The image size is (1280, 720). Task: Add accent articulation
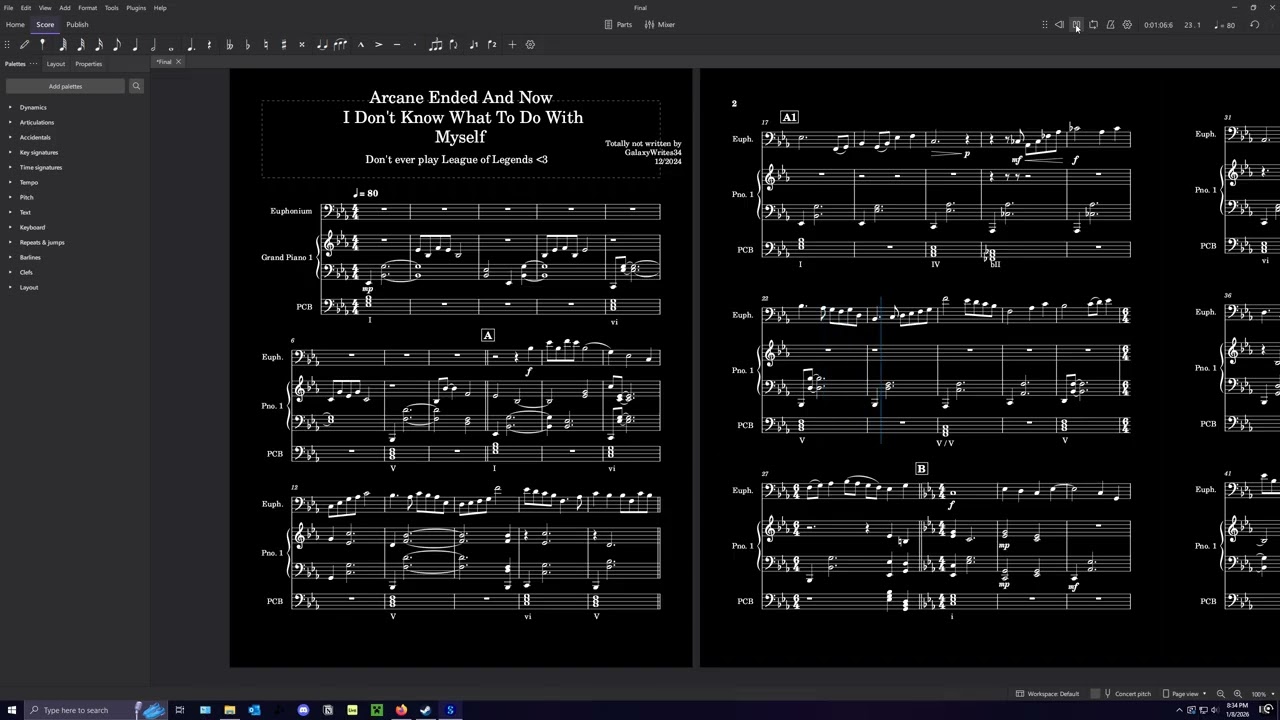pyautogui.click(x=378, y=44)
